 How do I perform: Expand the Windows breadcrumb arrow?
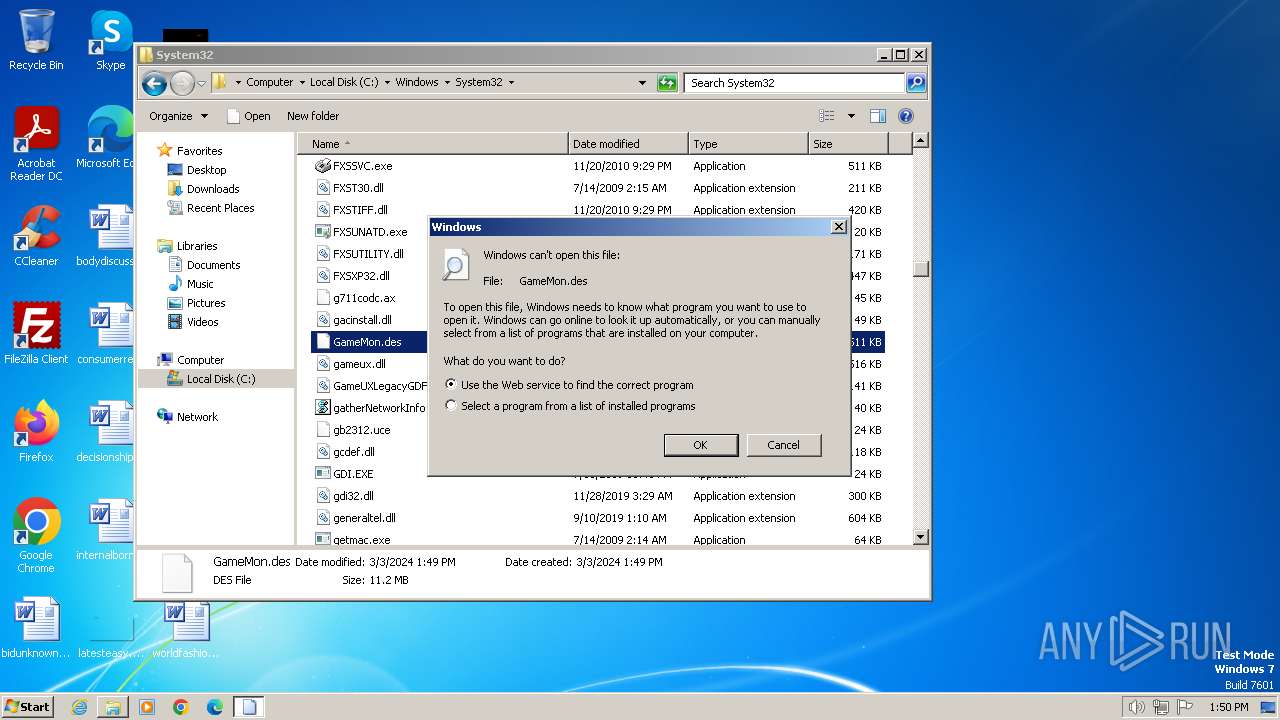coord(447,83)
